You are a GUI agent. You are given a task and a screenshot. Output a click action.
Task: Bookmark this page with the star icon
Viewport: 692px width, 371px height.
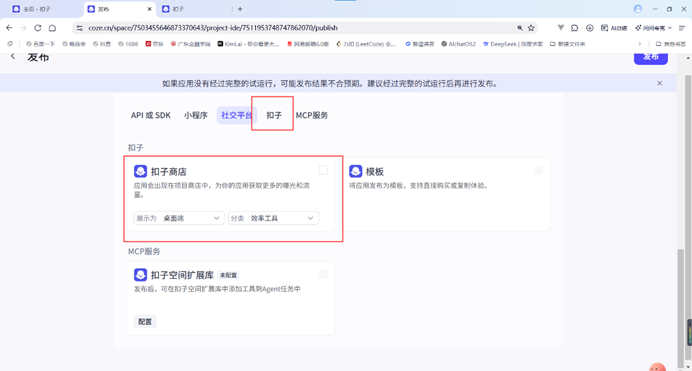(x=531, y=28)
